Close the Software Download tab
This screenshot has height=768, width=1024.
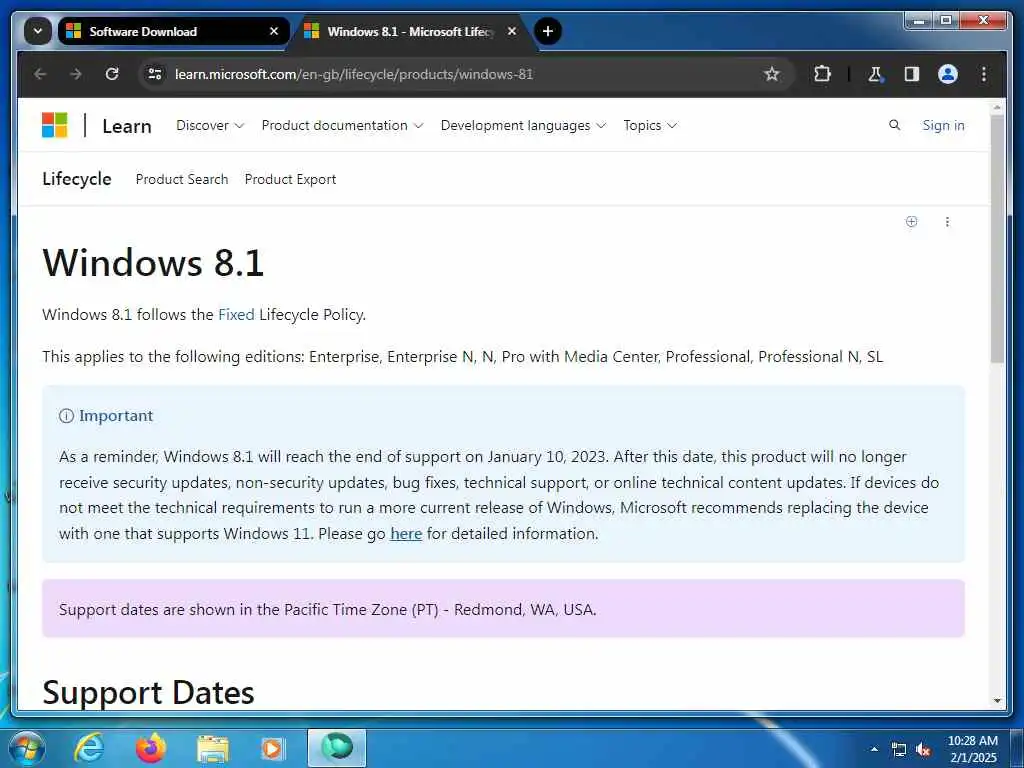click(x=274, y=31)
